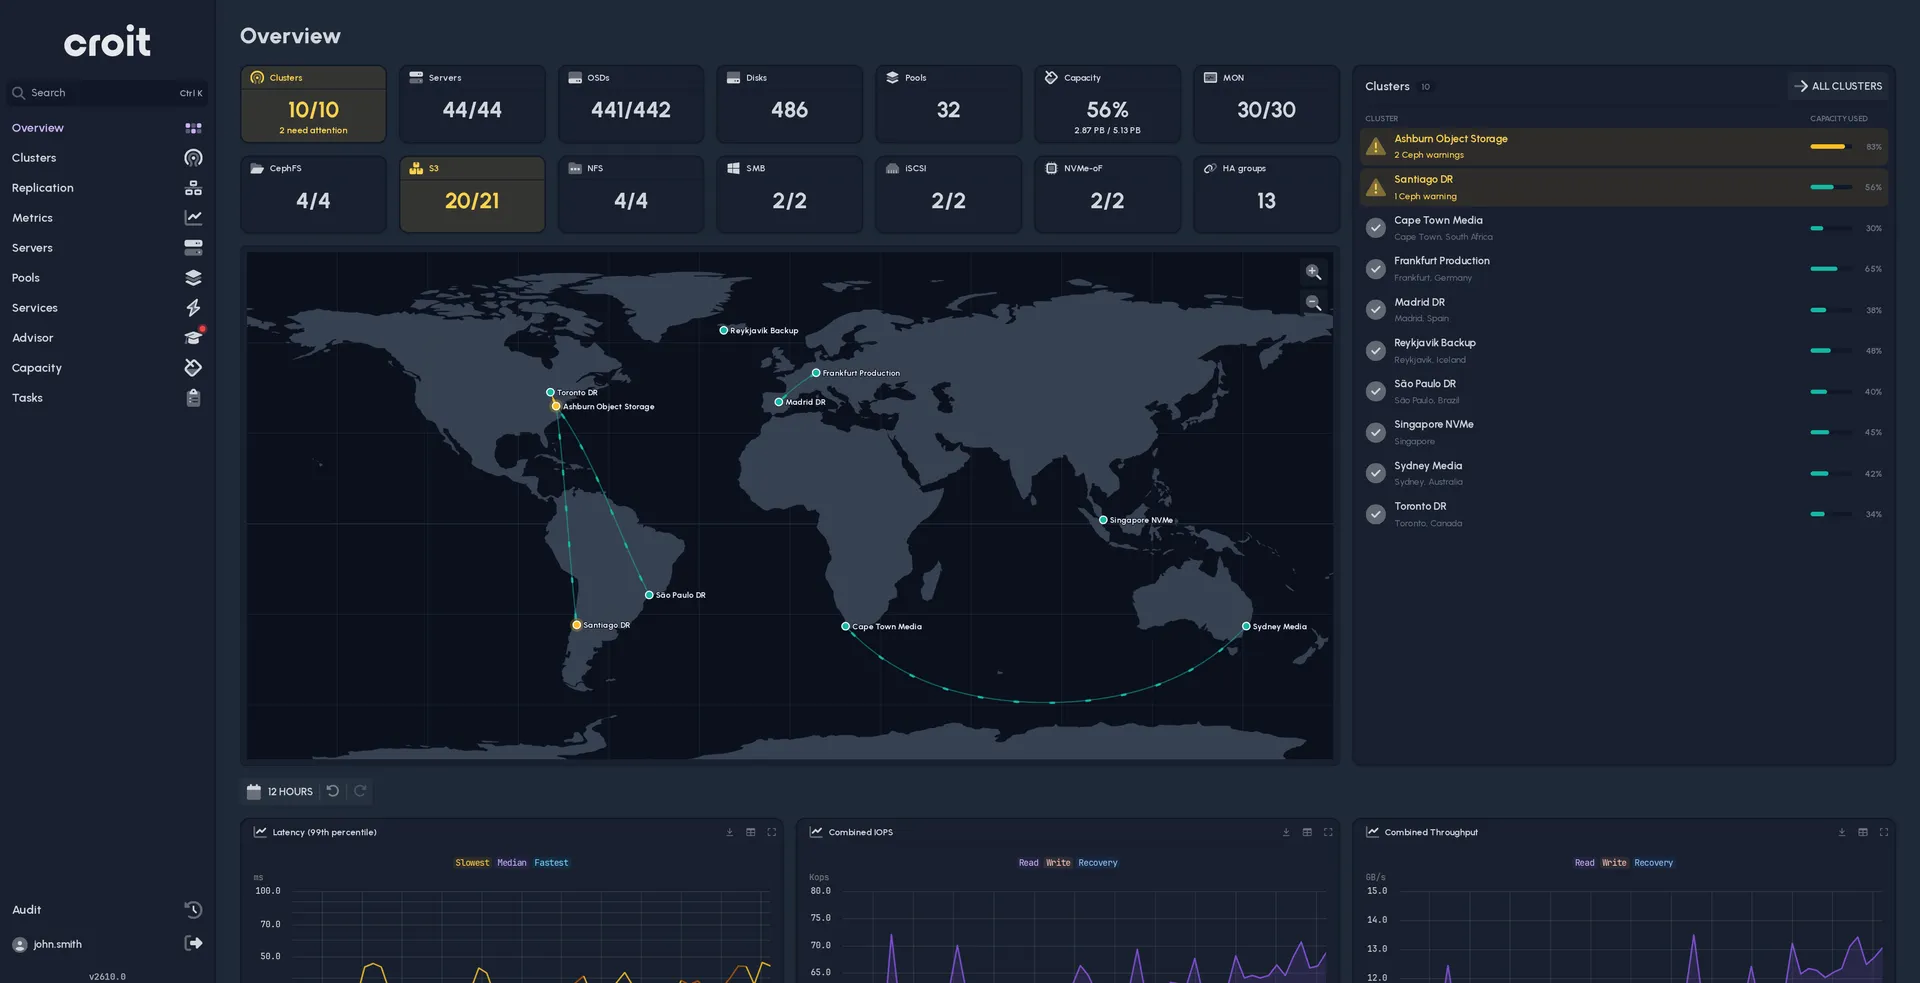Open the HA groups 13 card
The width and height of the screenshot is (1920, 983).
pos(1266,194)
